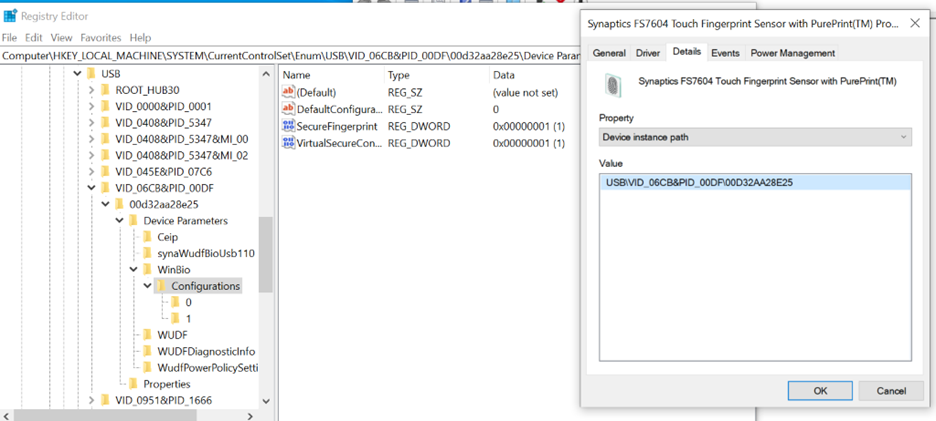Click the VID_0000&PID_0001 folder icon
Screen dimensions: 936x421
pyautogui.click(x=105, y=106)
